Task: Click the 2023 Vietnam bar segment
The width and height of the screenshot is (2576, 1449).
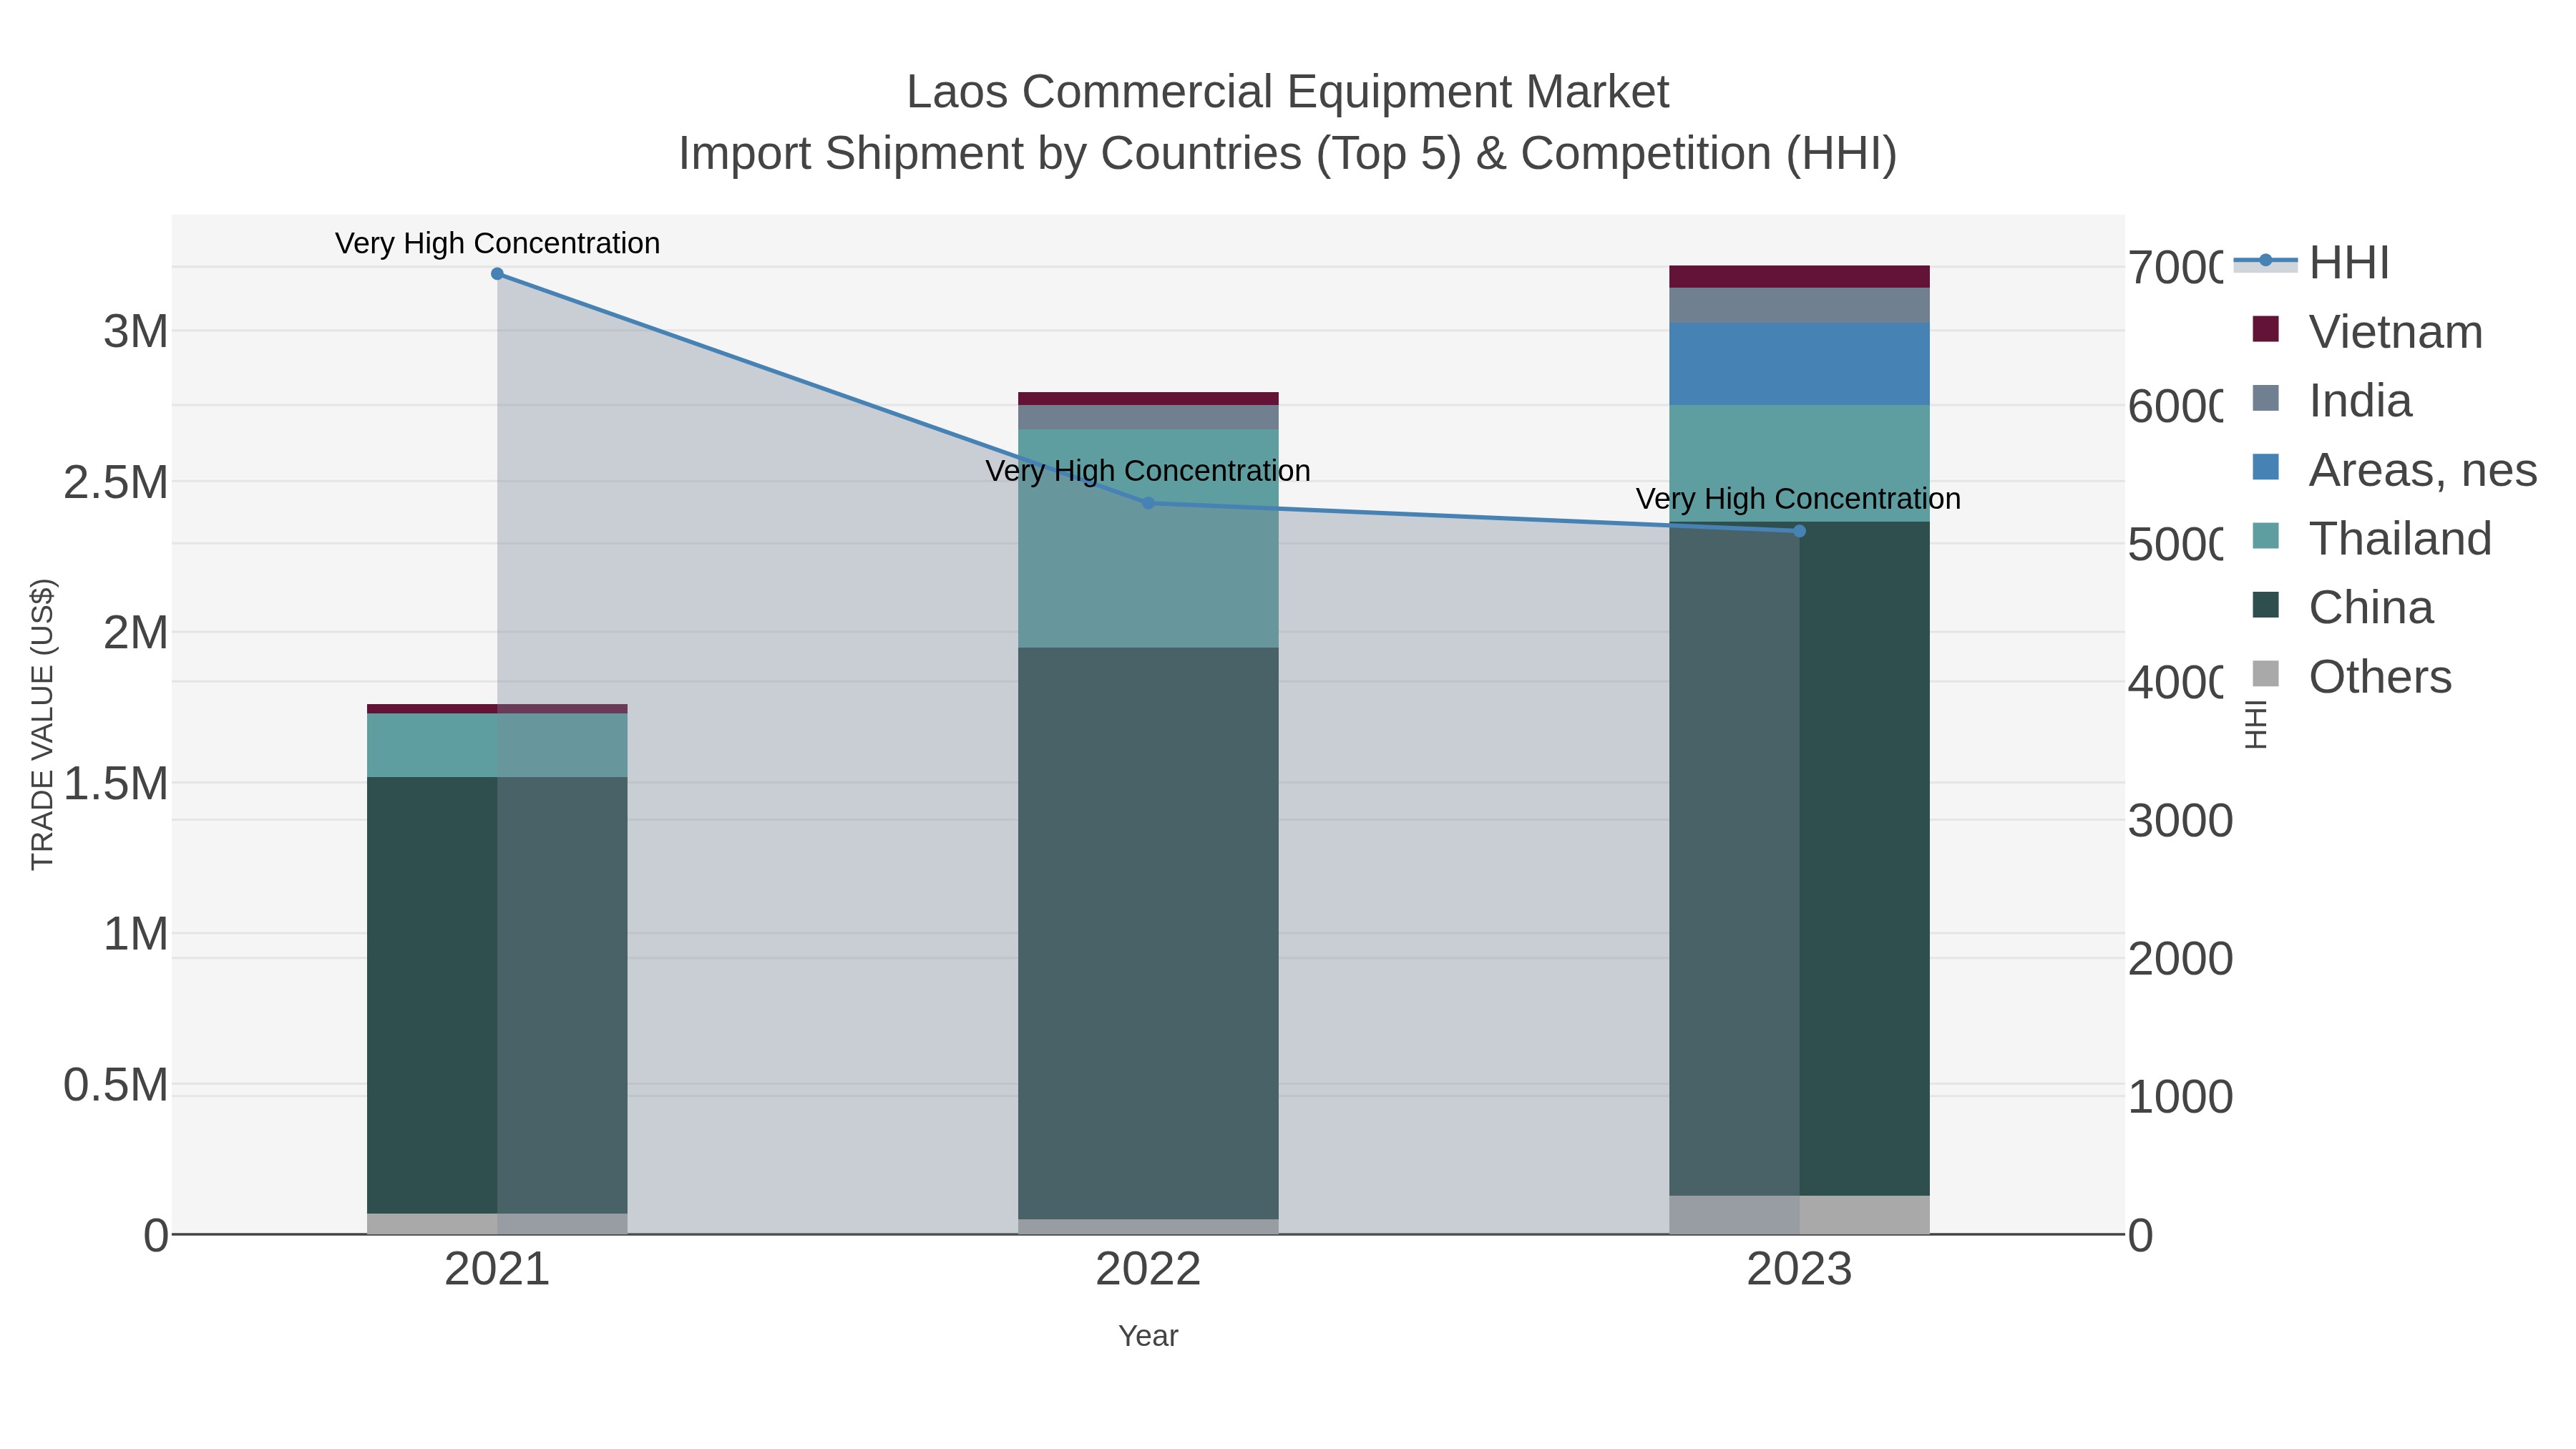Action: (1799, 277)
